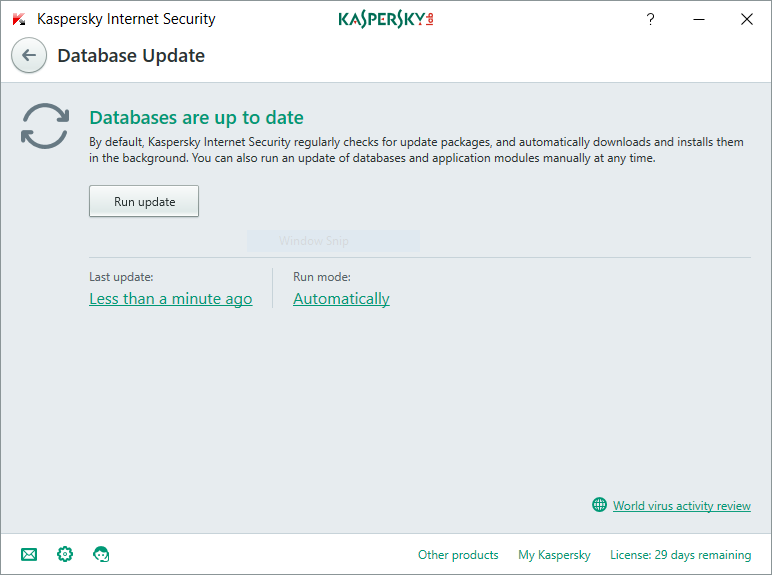Minimize the Kaspersky window
The height and width of the screenshot is (575, 772).
pyautogui.click(x=699, y=19)
